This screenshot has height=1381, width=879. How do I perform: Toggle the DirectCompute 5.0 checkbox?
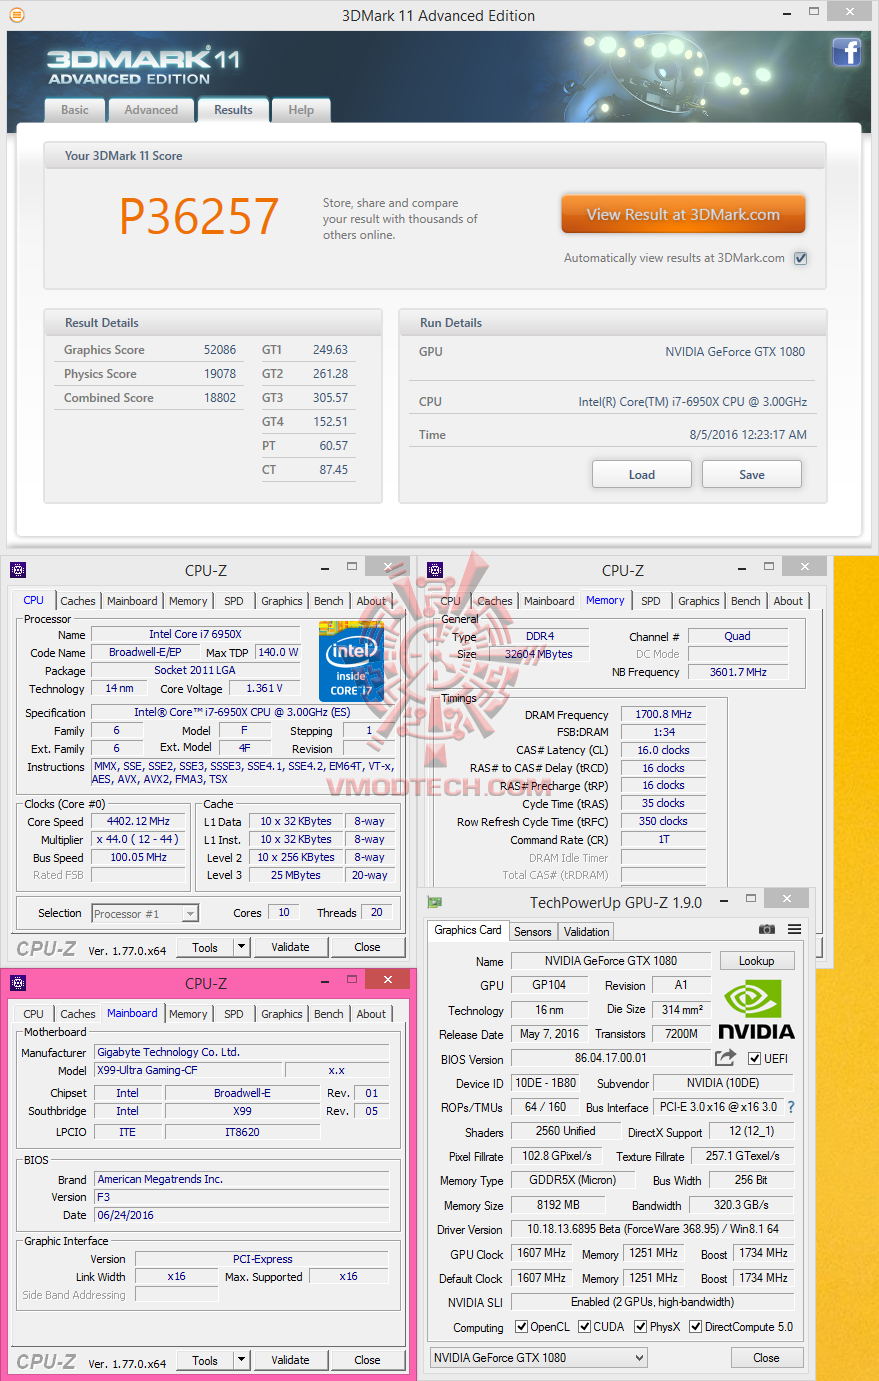pyautogui.click(x=695, y=1327)
